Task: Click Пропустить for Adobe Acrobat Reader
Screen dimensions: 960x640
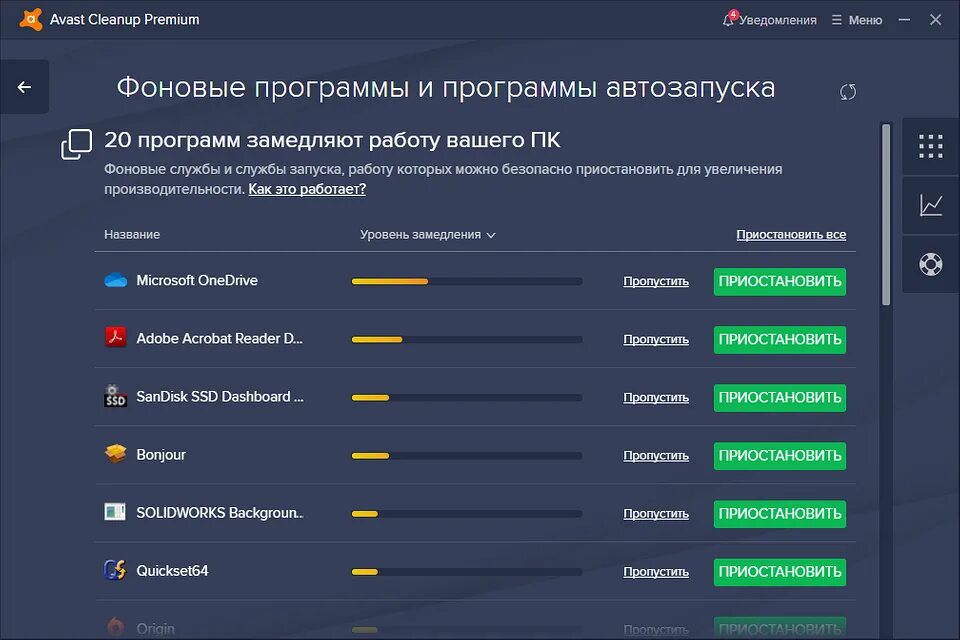Action: tap(656, 339)
